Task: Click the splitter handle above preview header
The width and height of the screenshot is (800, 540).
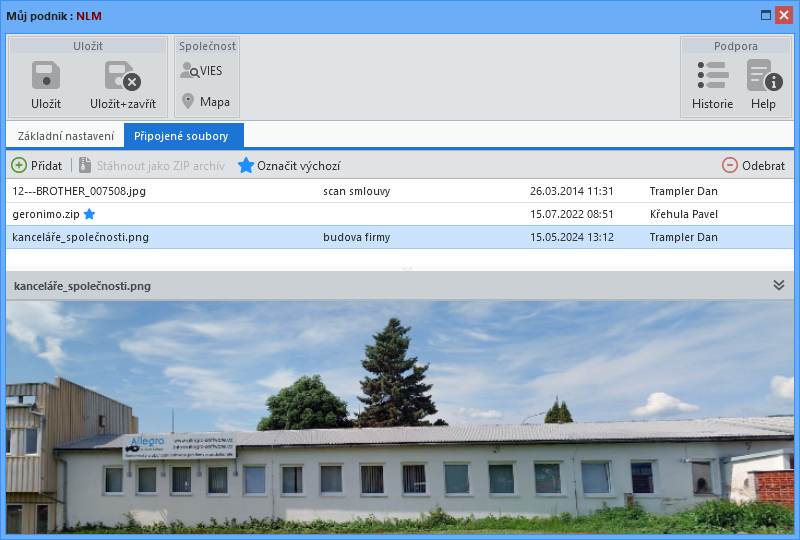Action: (407, 268)
